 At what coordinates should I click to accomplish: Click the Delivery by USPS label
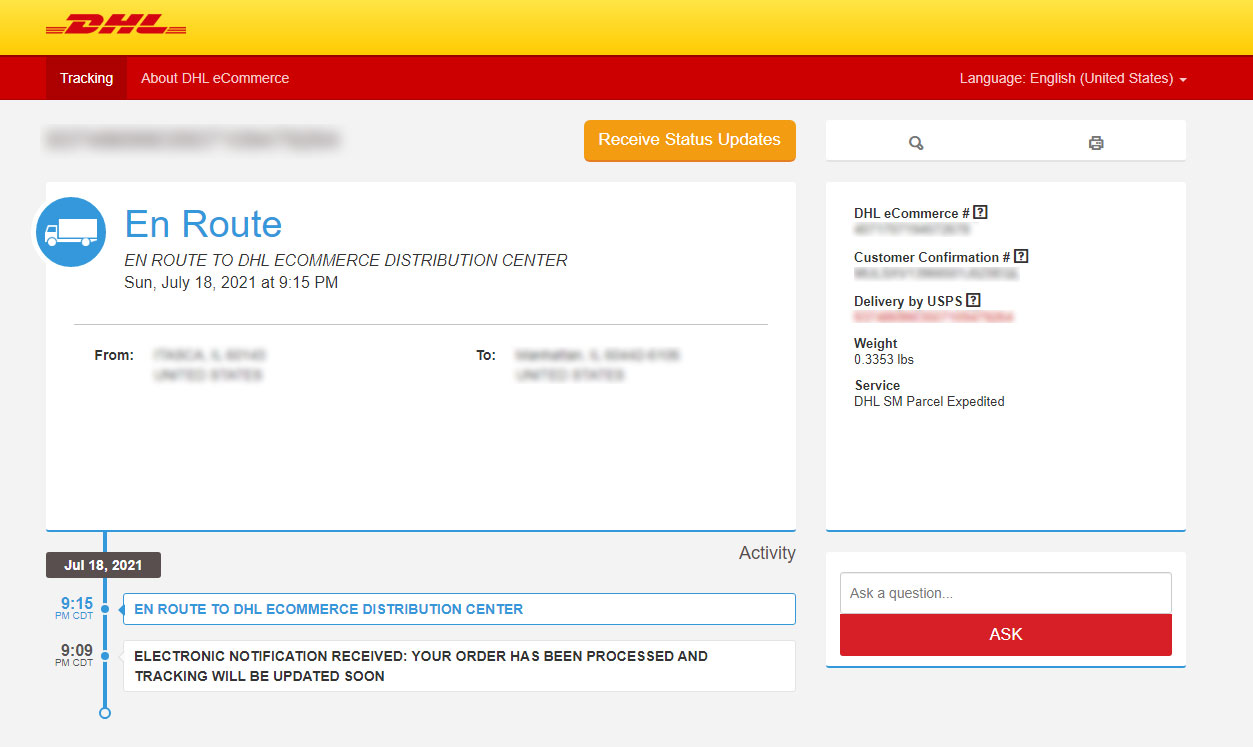tap(908, 301)
